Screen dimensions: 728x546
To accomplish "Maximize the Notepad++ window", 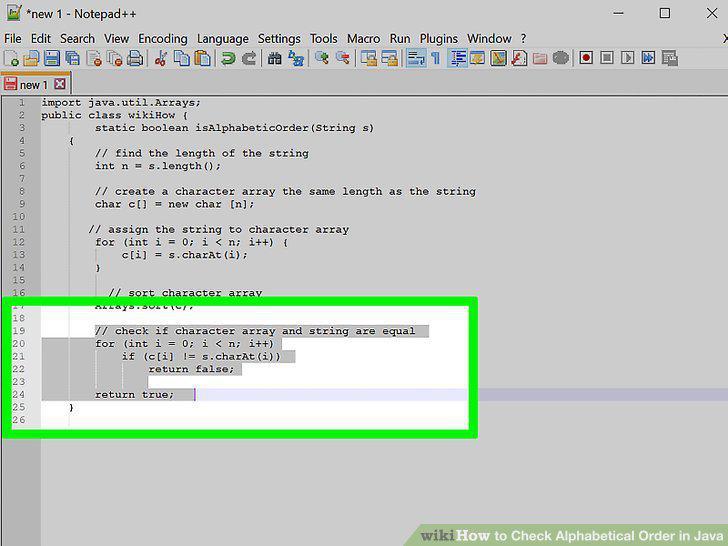I will coord(665,13).
